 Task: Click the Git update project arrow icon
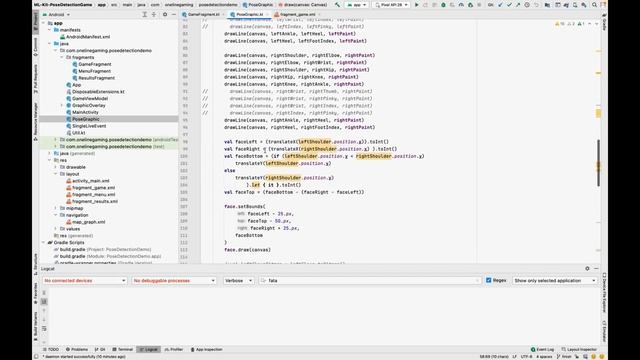[500, 5]
